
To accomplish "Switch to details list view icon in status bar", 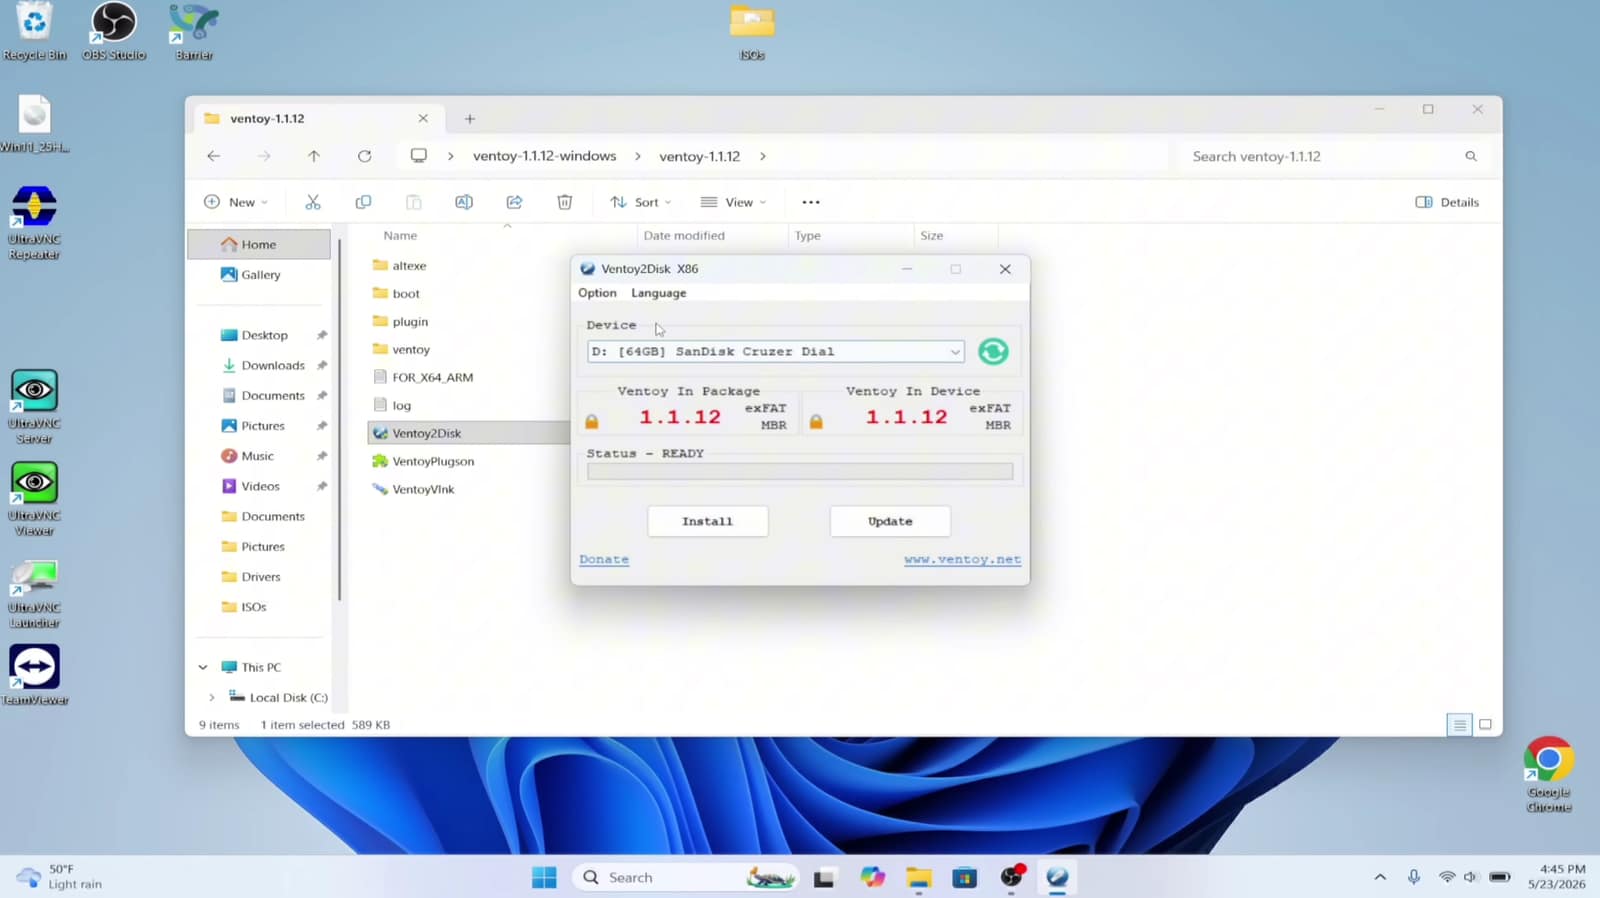I will (x=1459, y=725).
